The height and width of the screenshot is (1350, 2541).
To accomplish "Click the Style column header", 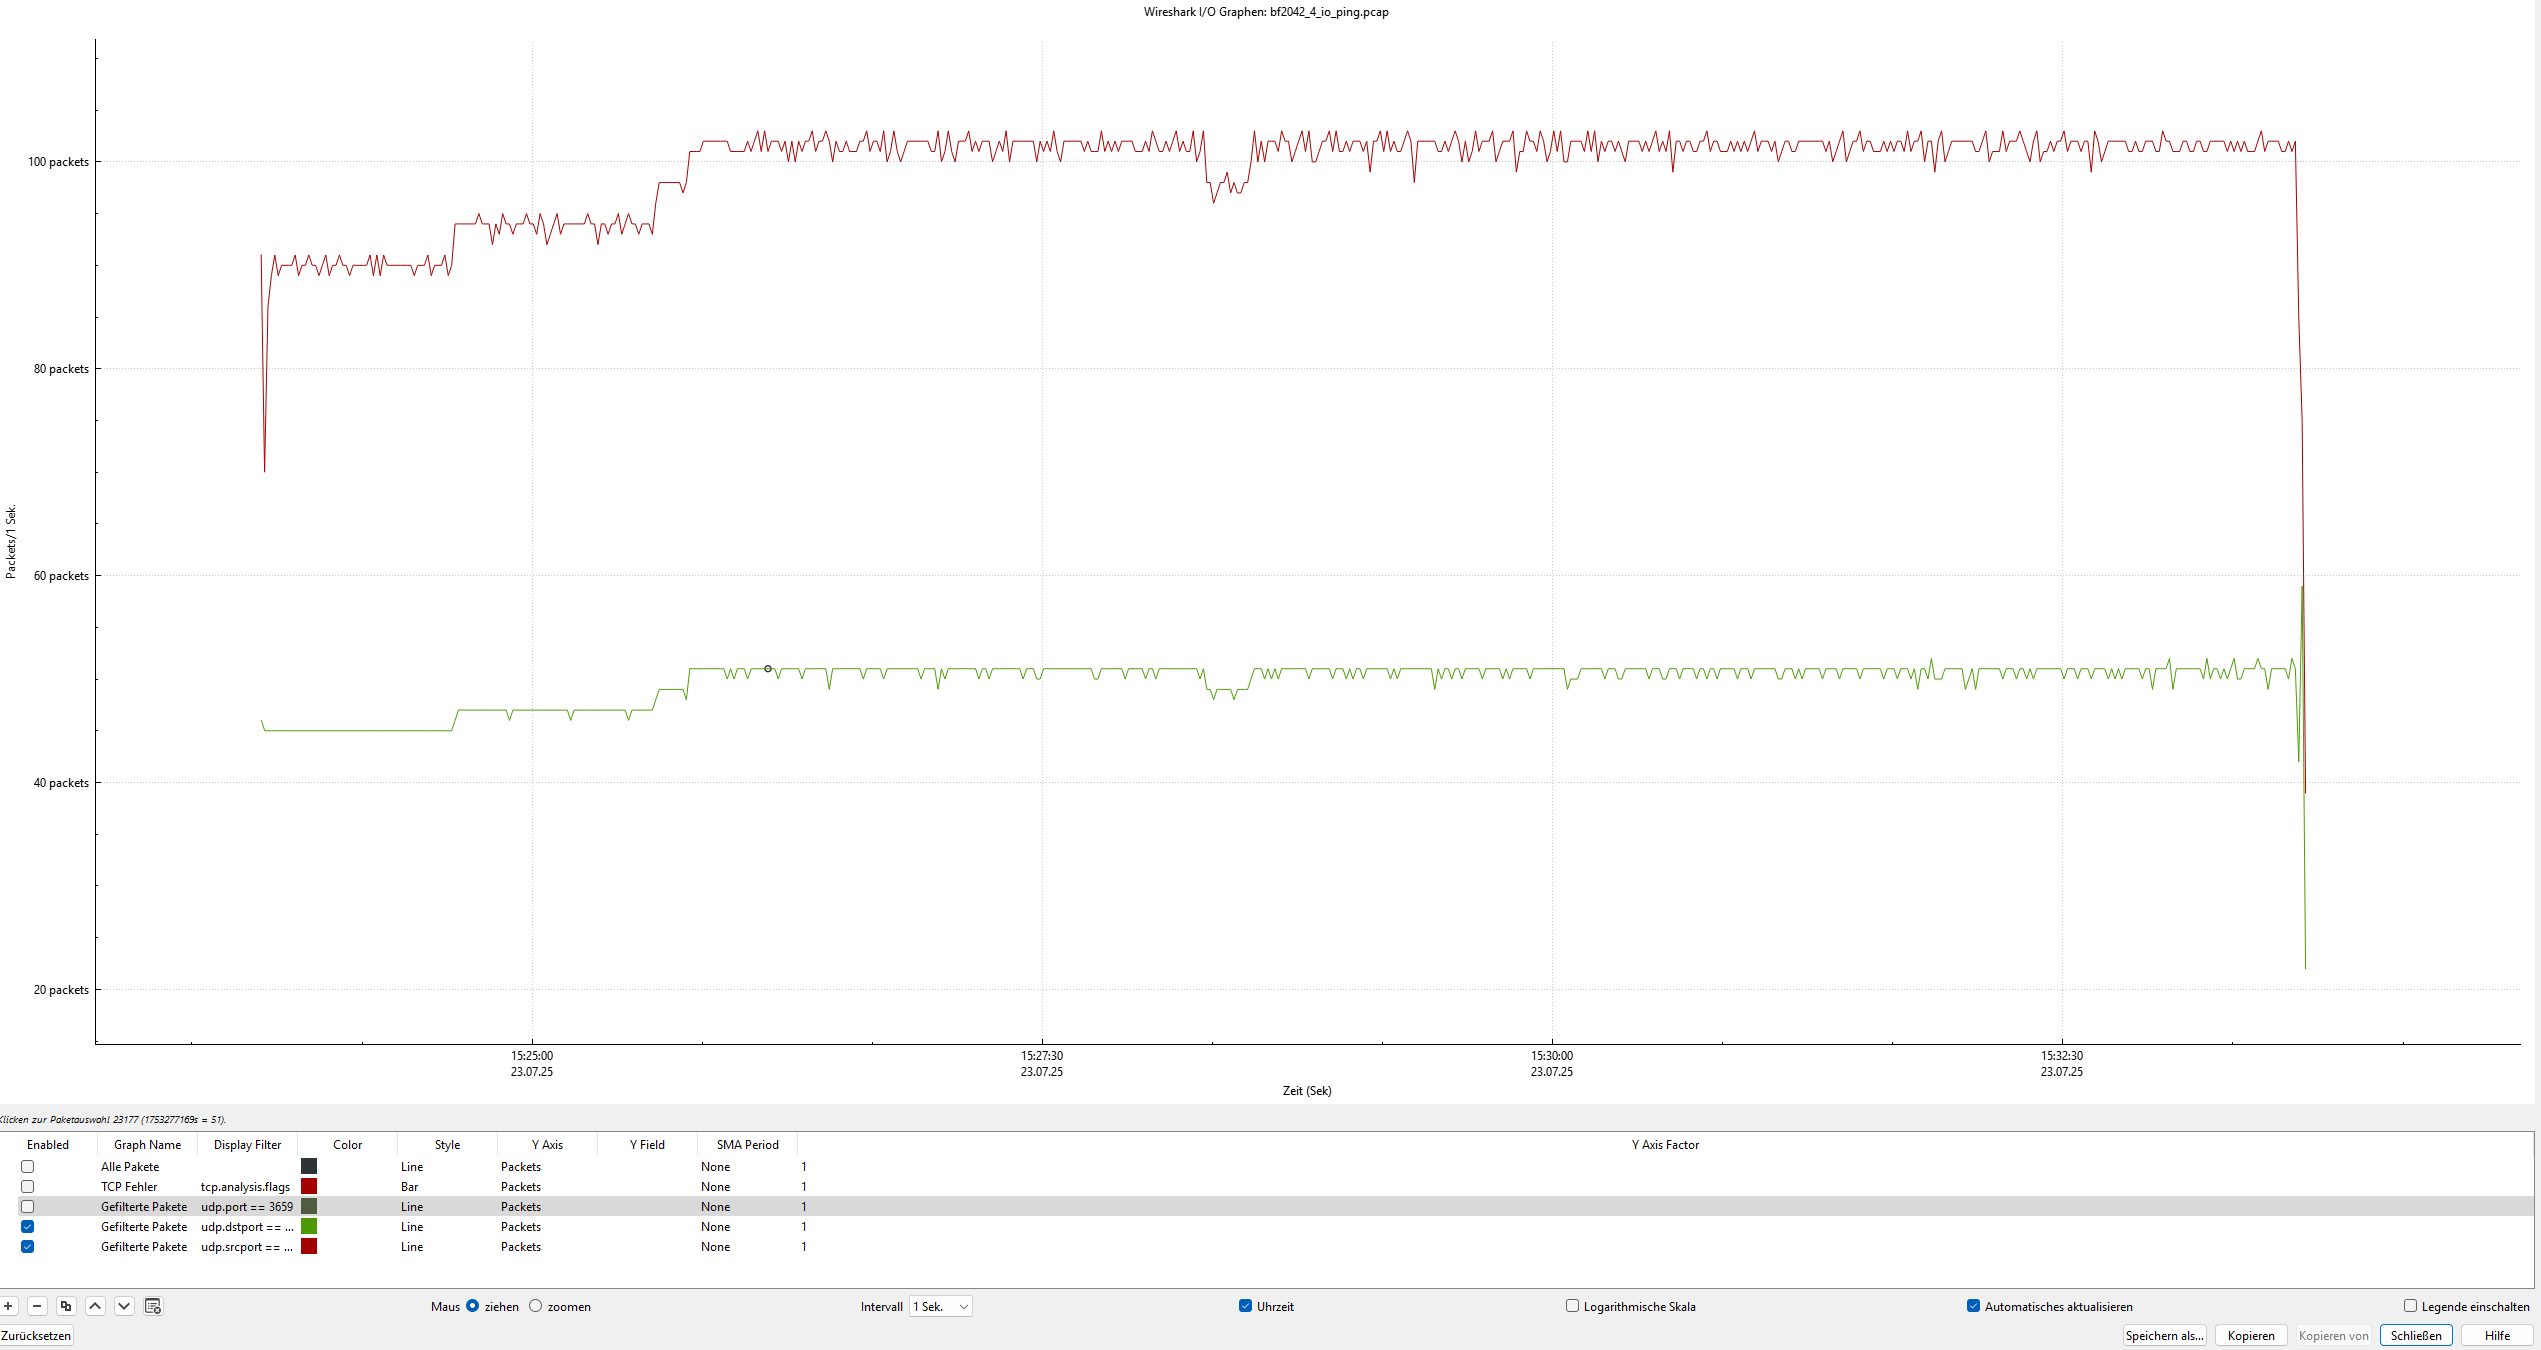I will pos(447,1145).
